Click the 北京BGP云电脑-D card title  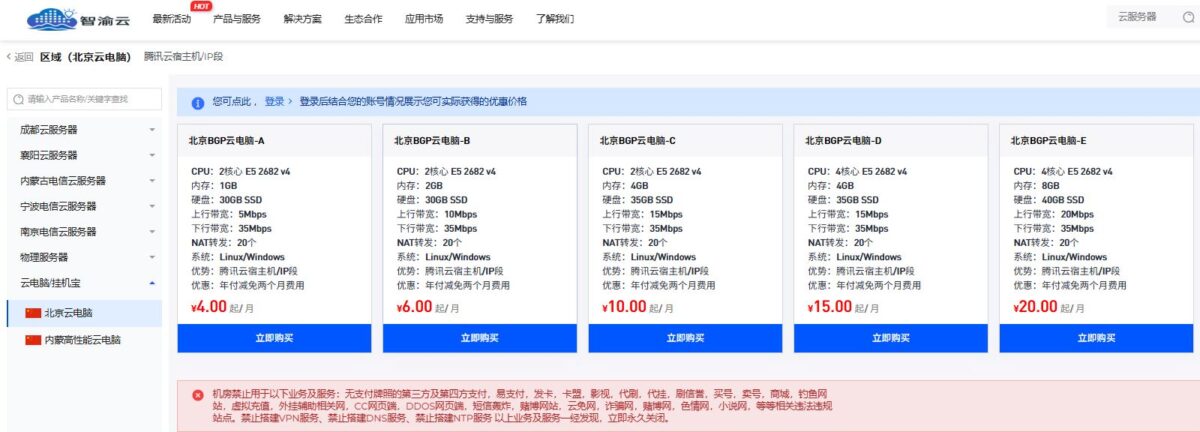(844, 141)
